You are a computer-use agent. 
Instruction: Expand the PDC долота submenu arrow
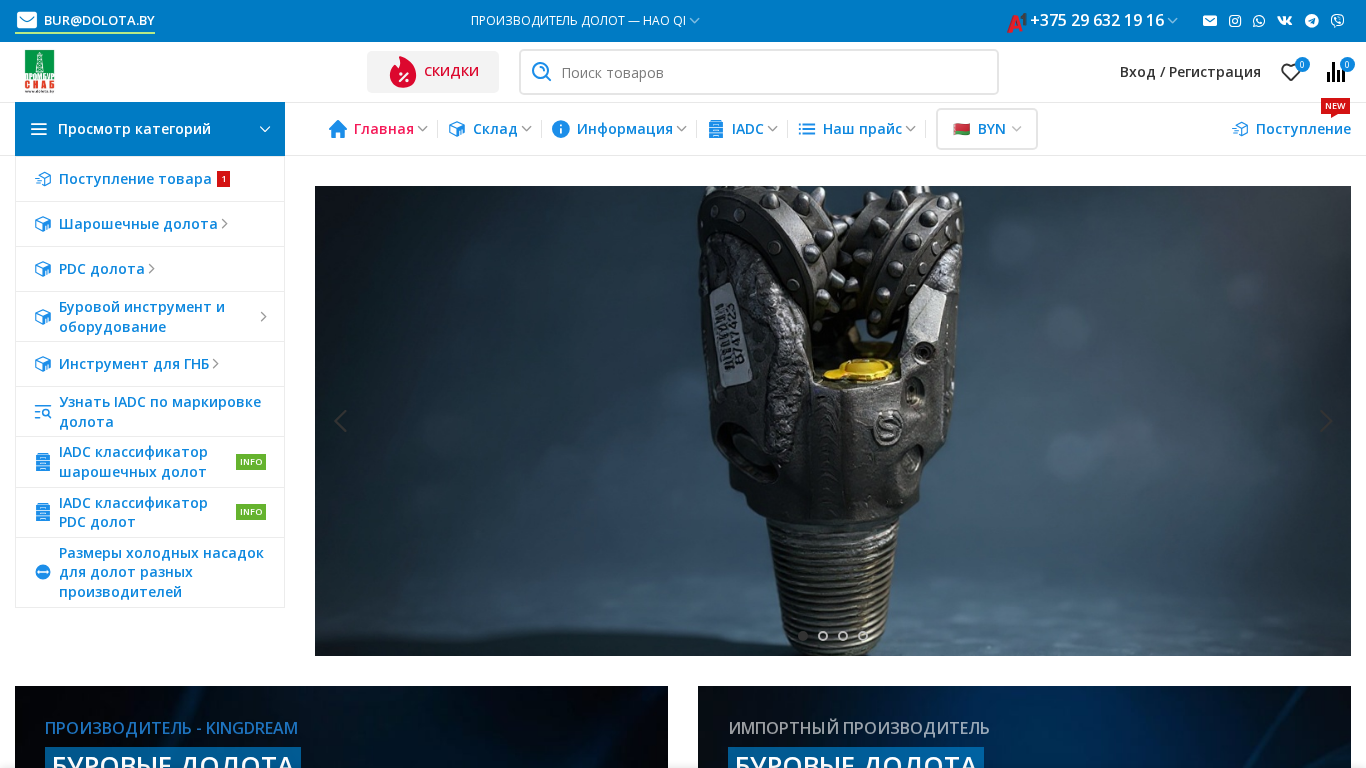pyautogui.click(x=151, y=269)
